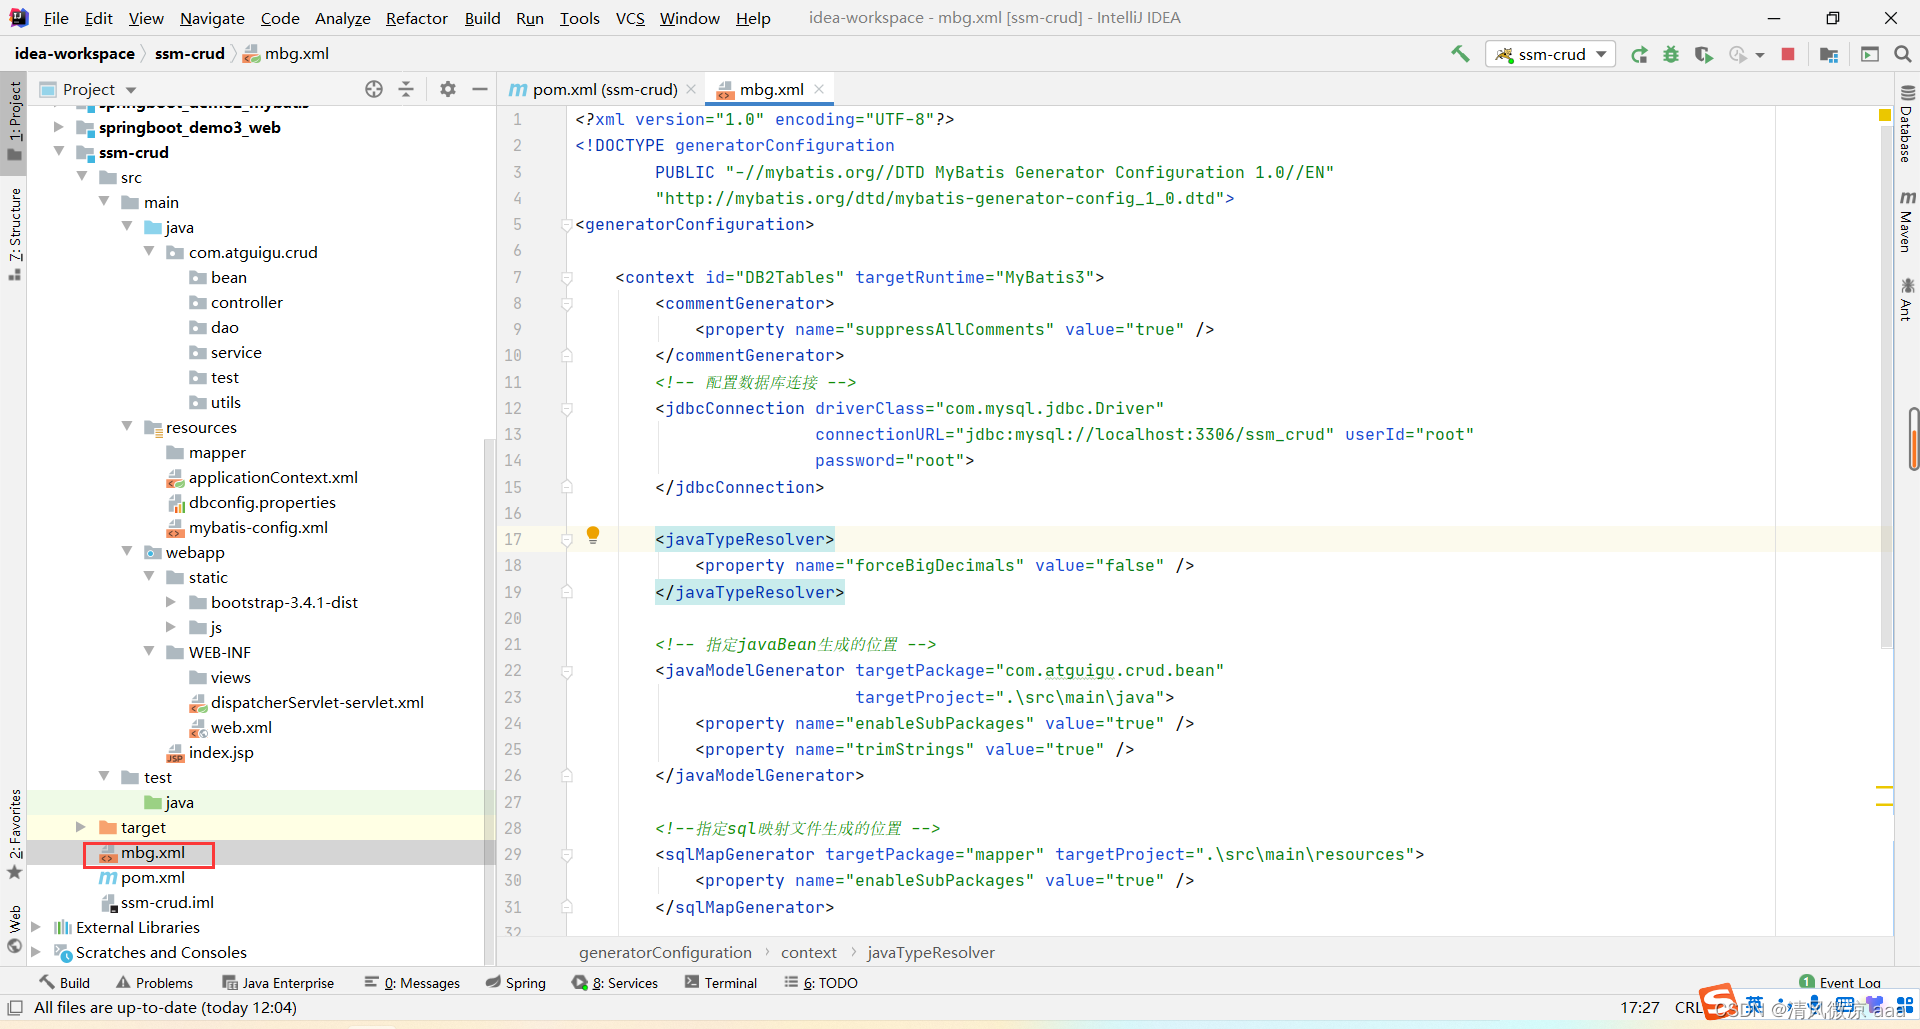Open the Navigate menu
Image resolution: width=1920 pixels, height=1029 pixels.
pos(212,18)
